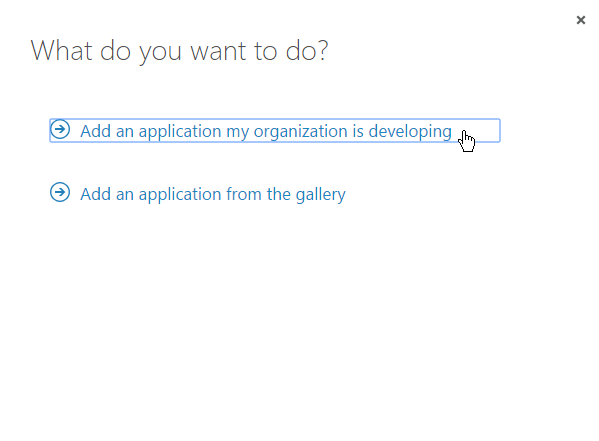Viewport: 599px width, 441px height.
Task: Add an application my organization is developing
Action: tap(275, 131)
